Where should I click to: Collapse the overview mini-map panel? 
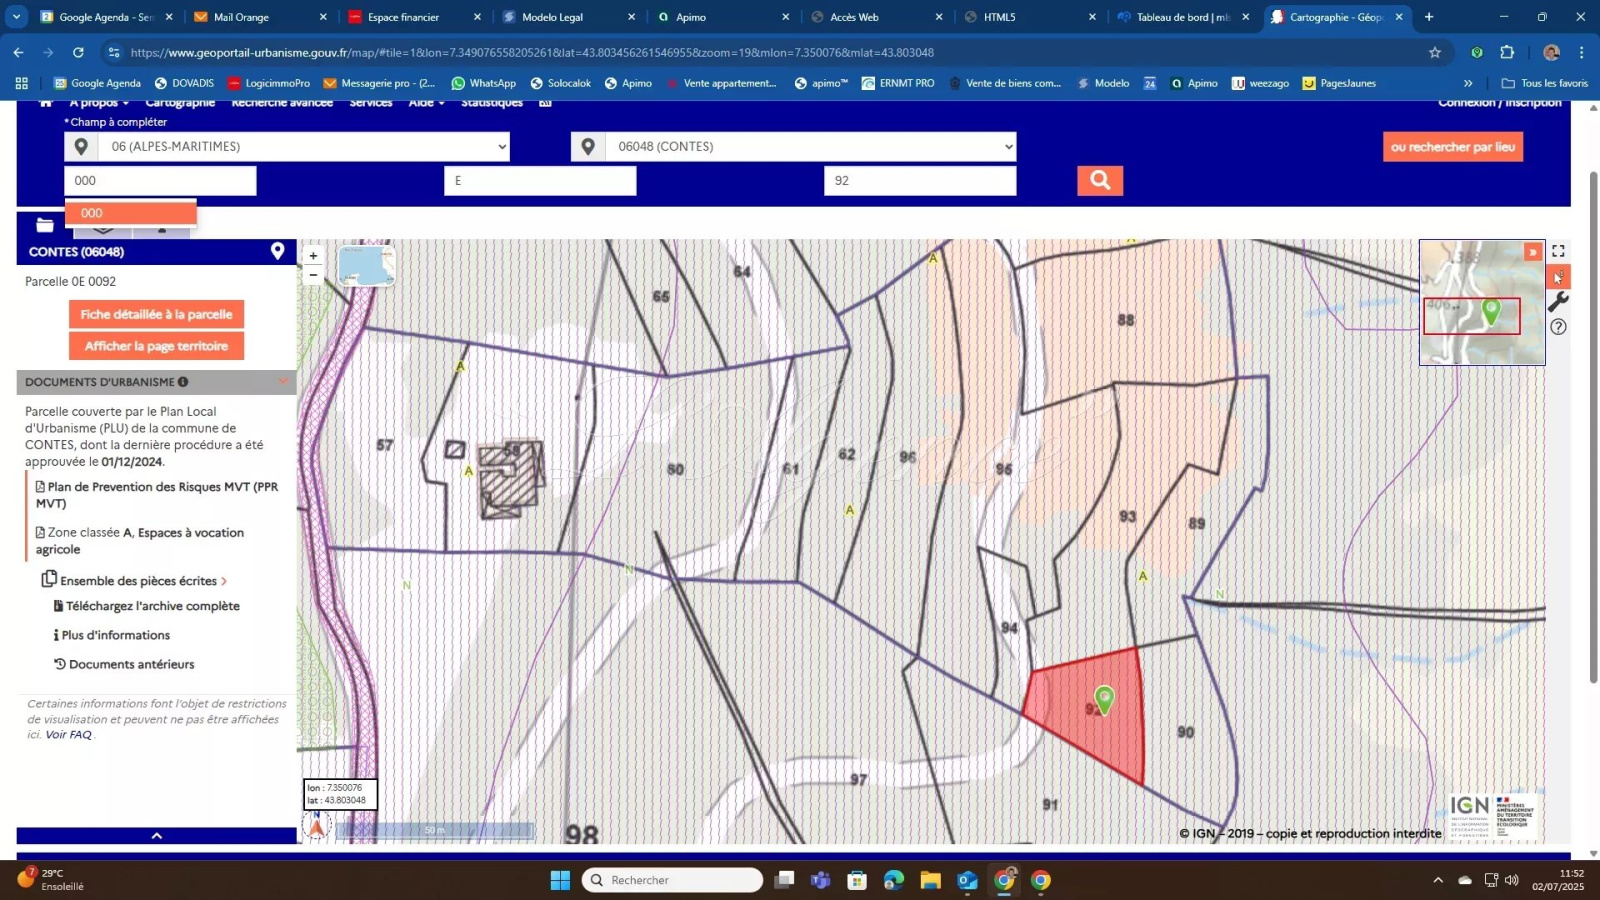tap(1532, 252)
